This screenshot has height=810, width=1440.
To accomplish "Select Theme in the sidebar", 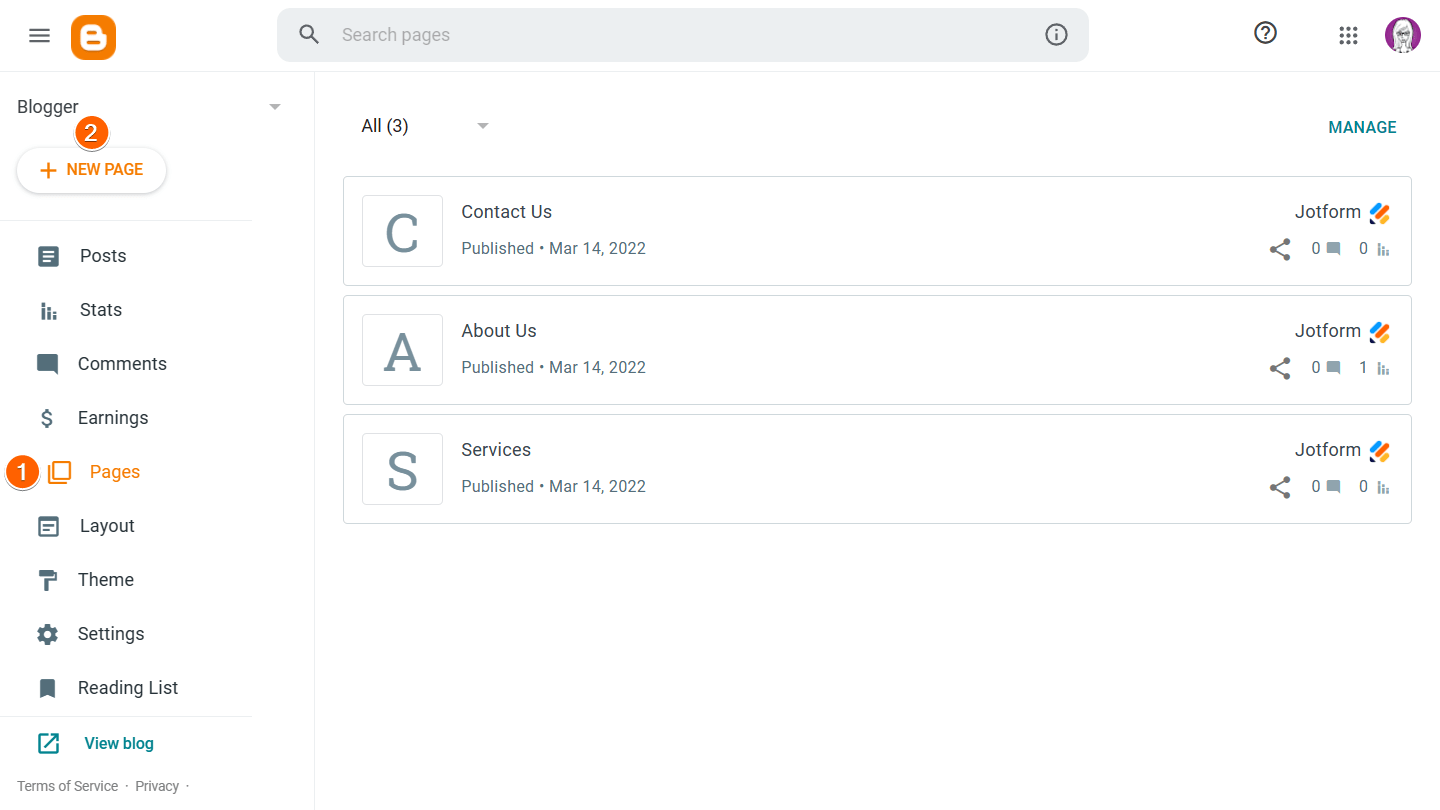I will point(105,580).
